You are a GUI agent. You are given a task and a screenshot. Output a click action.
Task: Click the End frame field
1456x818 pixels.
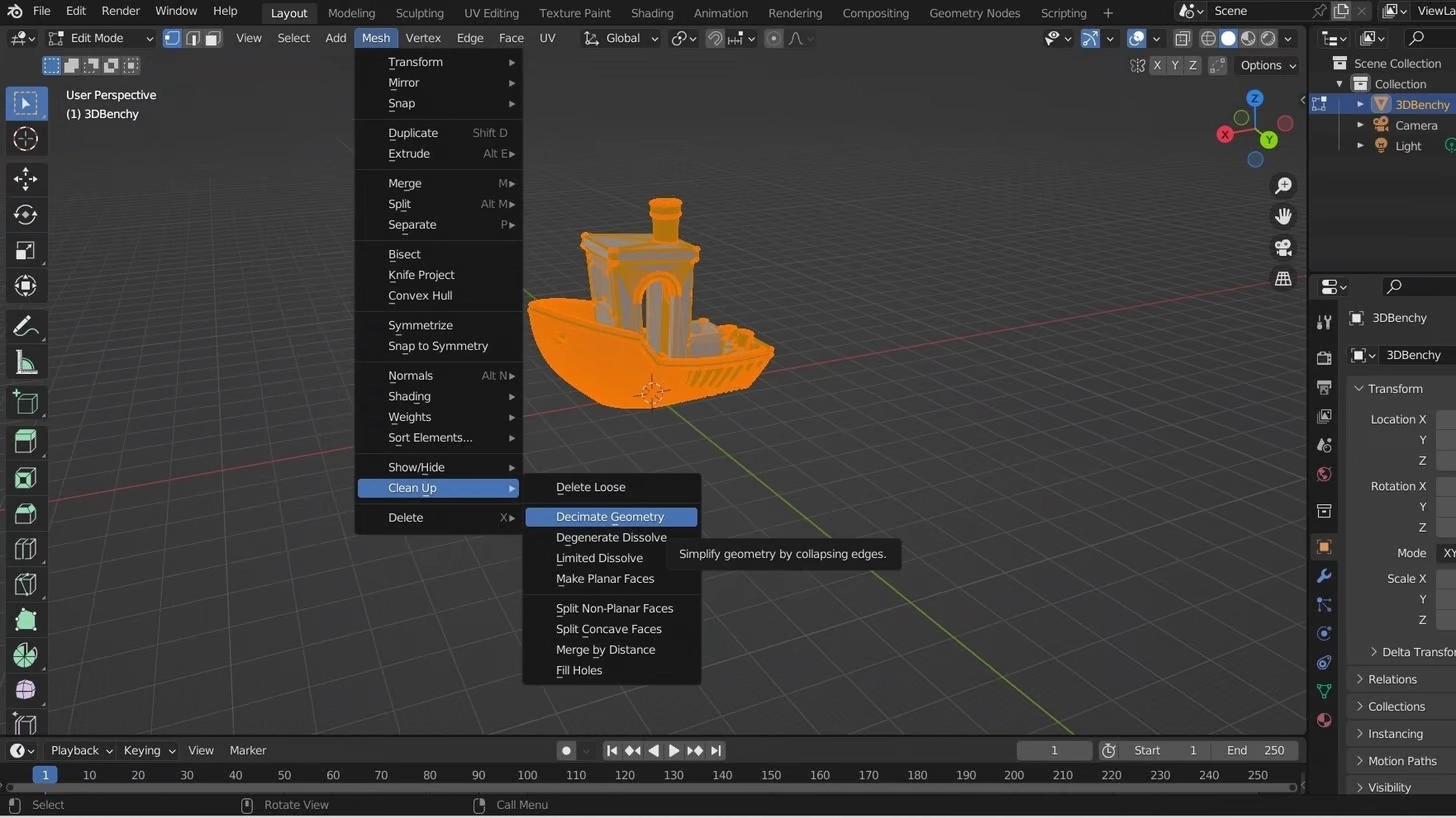coord(1254,750)
